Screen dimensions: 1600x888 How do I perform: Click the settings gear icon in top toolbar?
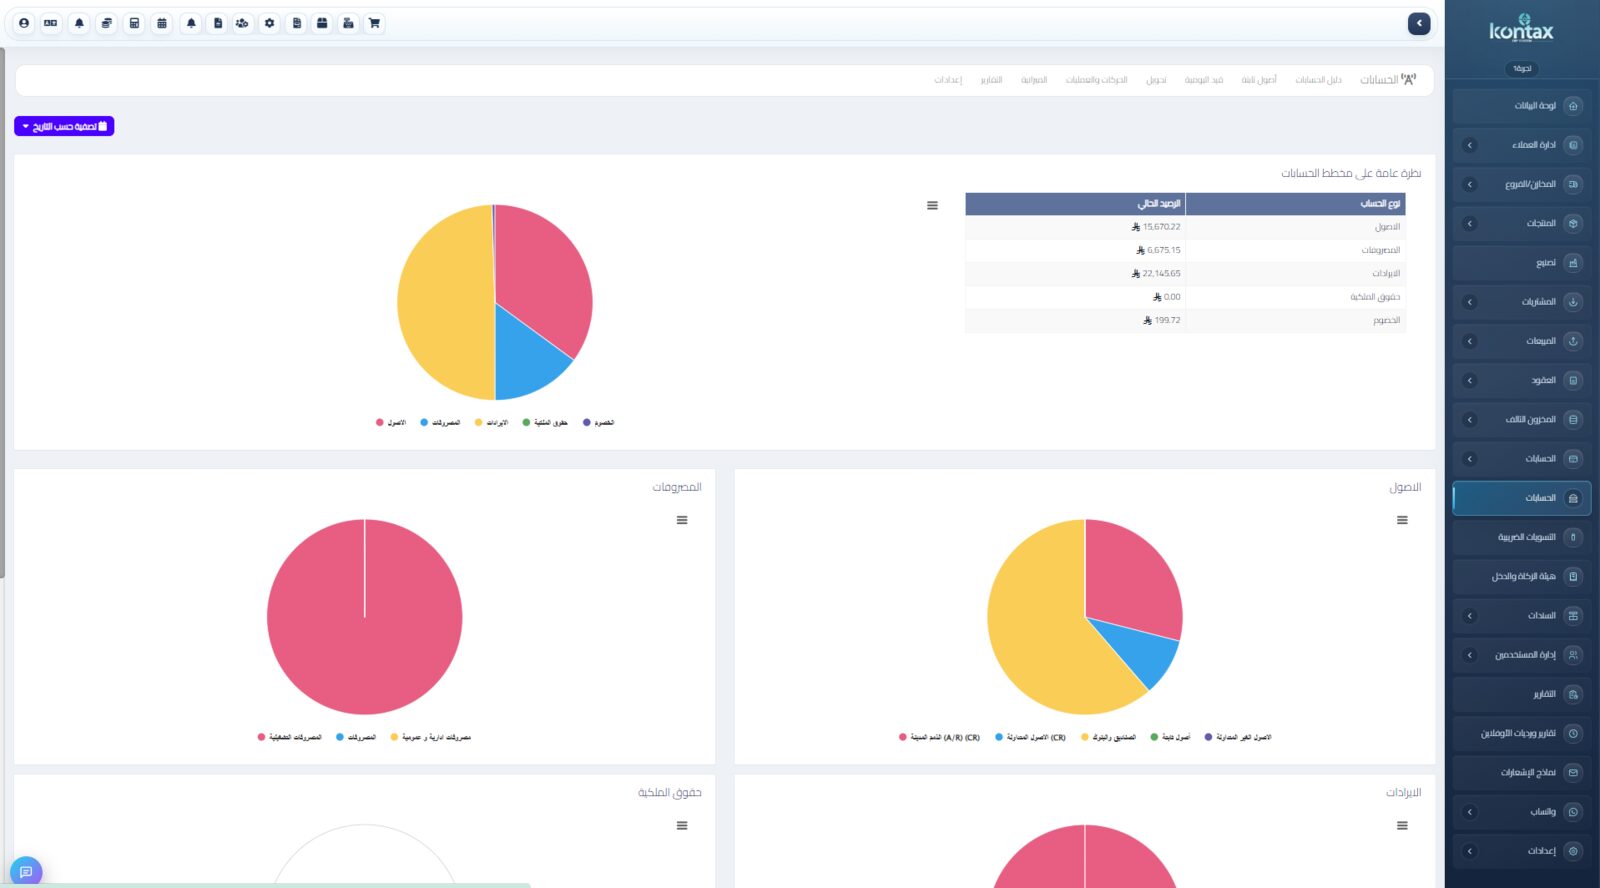click(269, 23)
